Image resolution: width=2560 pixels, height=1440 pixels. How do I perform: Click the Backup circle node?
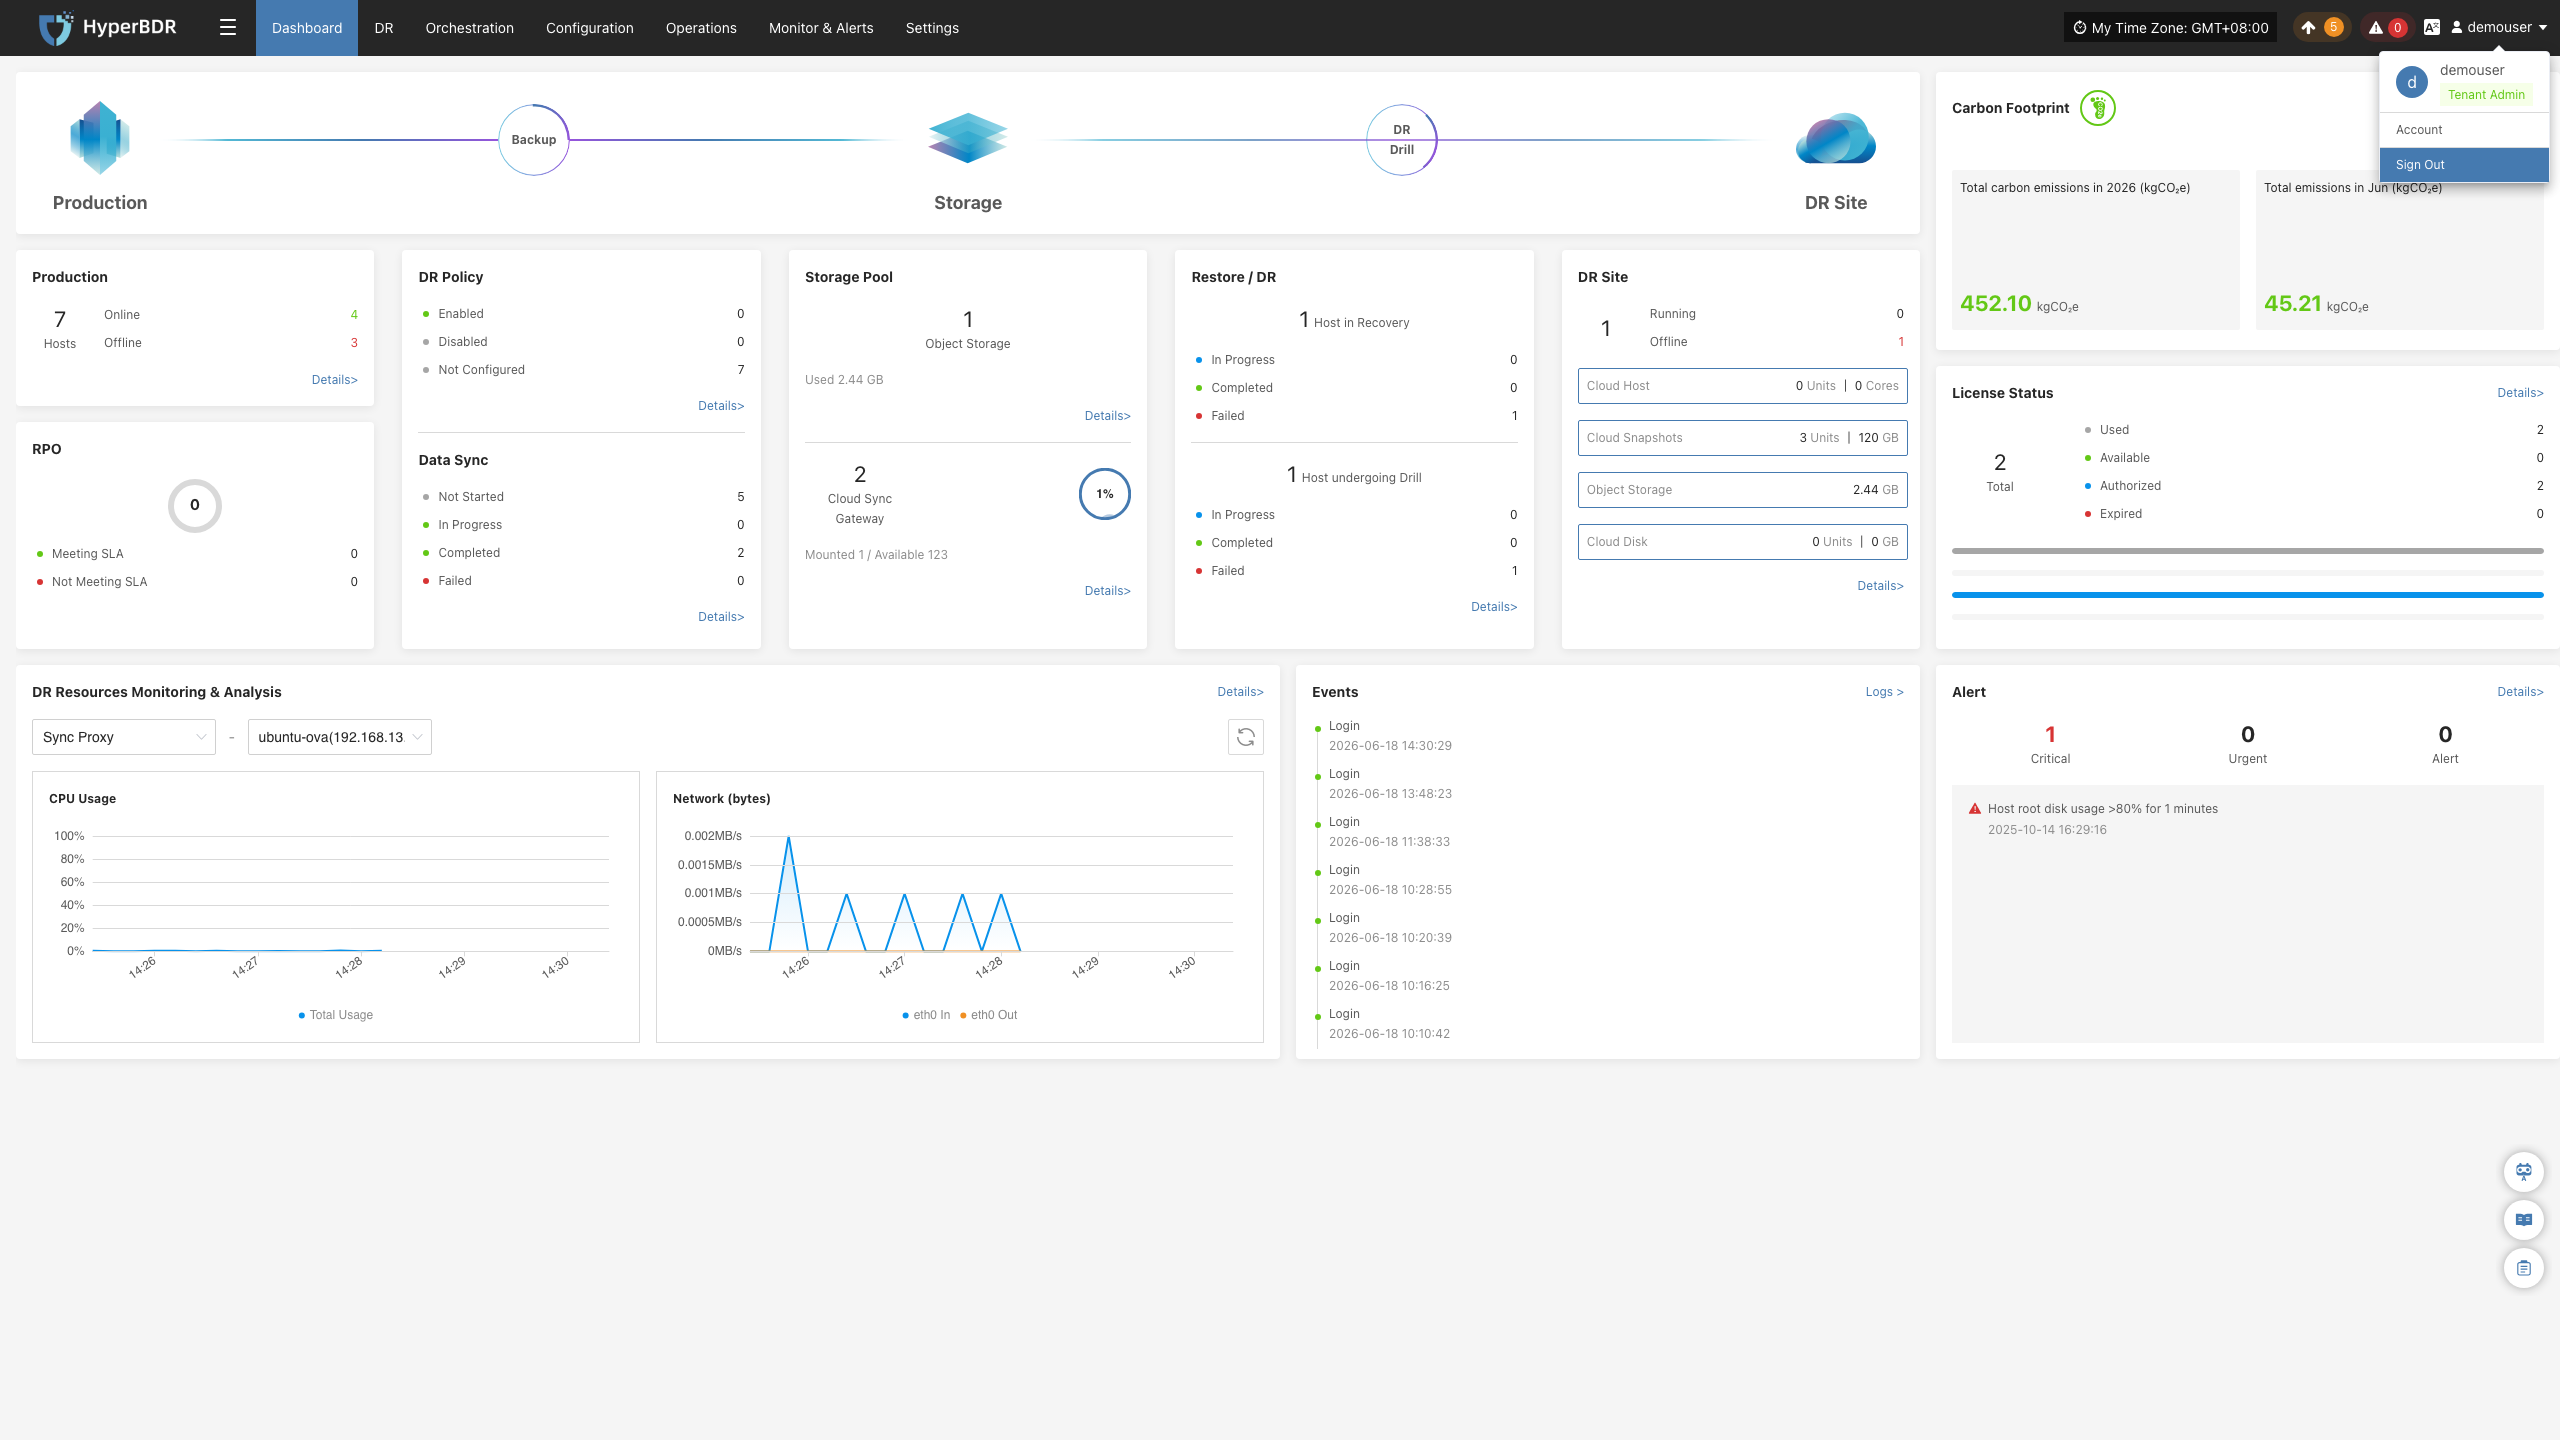(x=534, y=140)
